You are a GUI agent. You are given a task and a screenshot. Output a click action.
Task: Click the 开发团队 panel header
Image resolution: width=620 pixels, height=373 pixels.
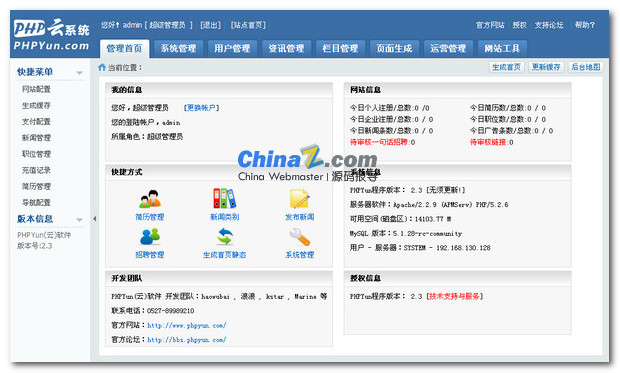click(x=219, y=278)
